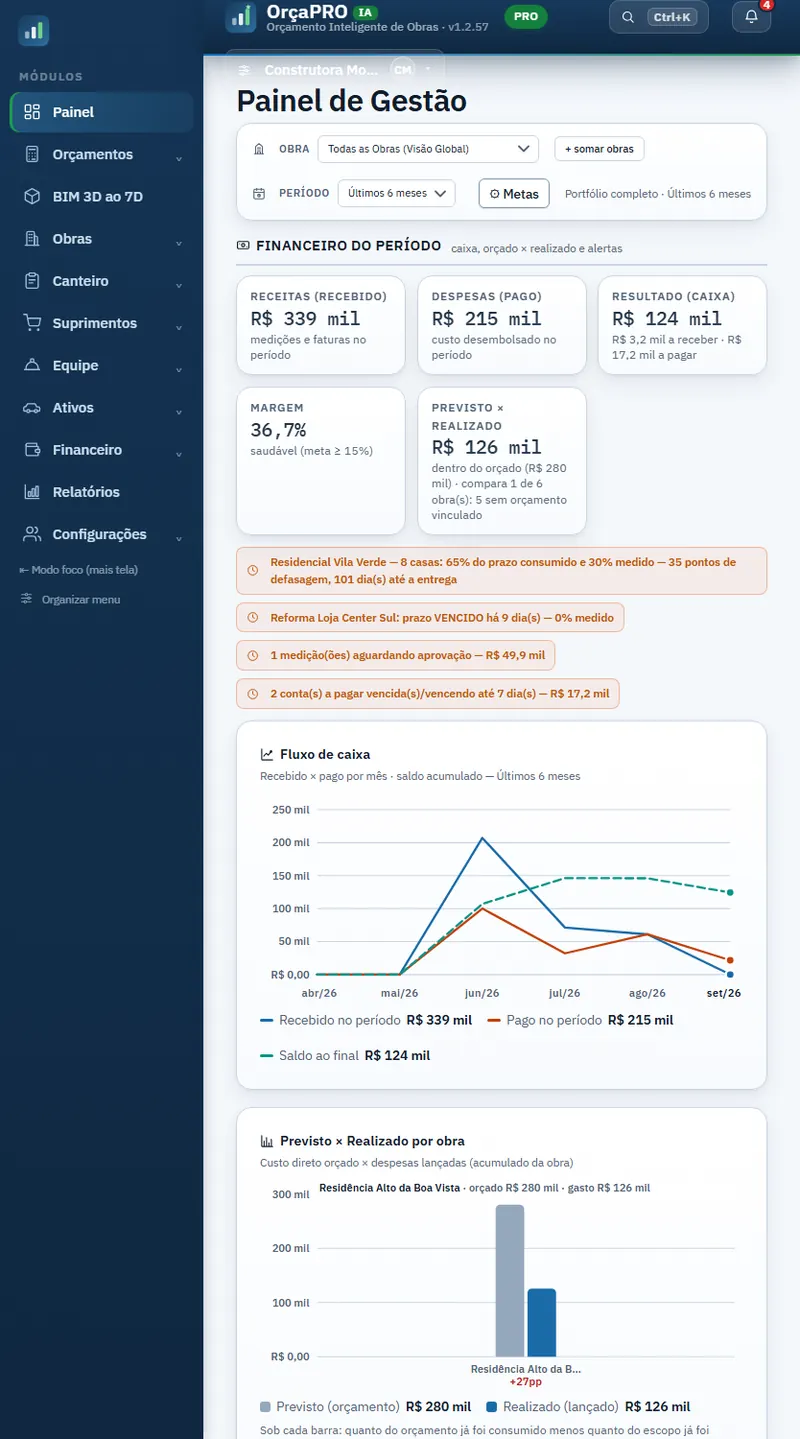
Task: Open the Construtora company selector
Action: click(335, 70)
